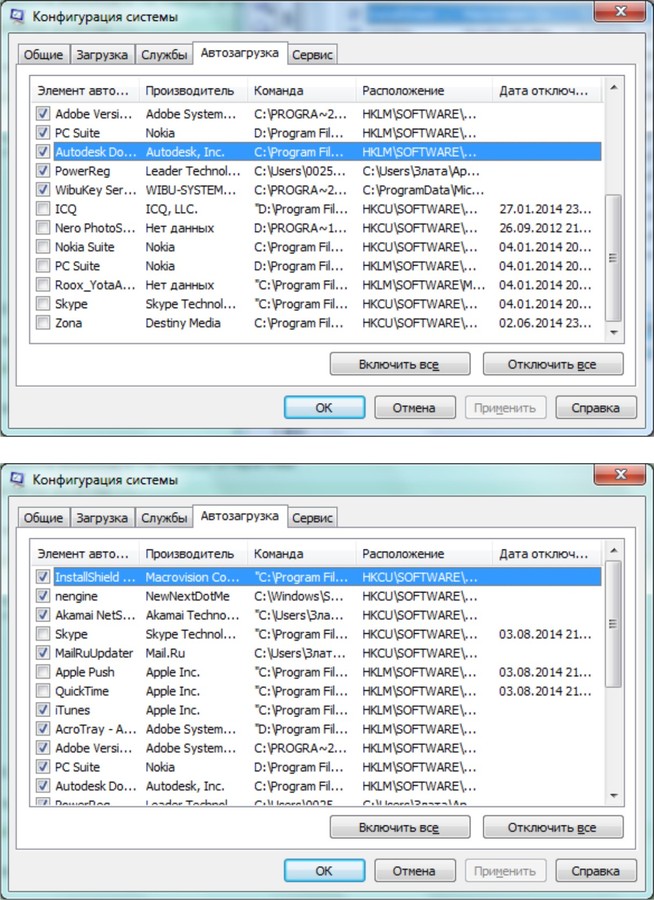Uncheck iTunes startup item
The image size is (654, 900).
43,709
